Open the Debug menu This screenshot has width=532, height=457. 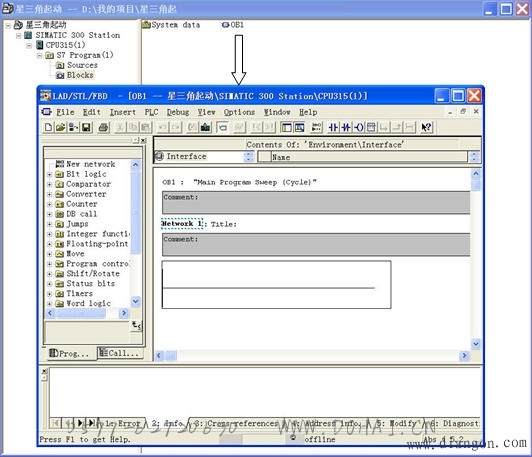pos(178,112)
